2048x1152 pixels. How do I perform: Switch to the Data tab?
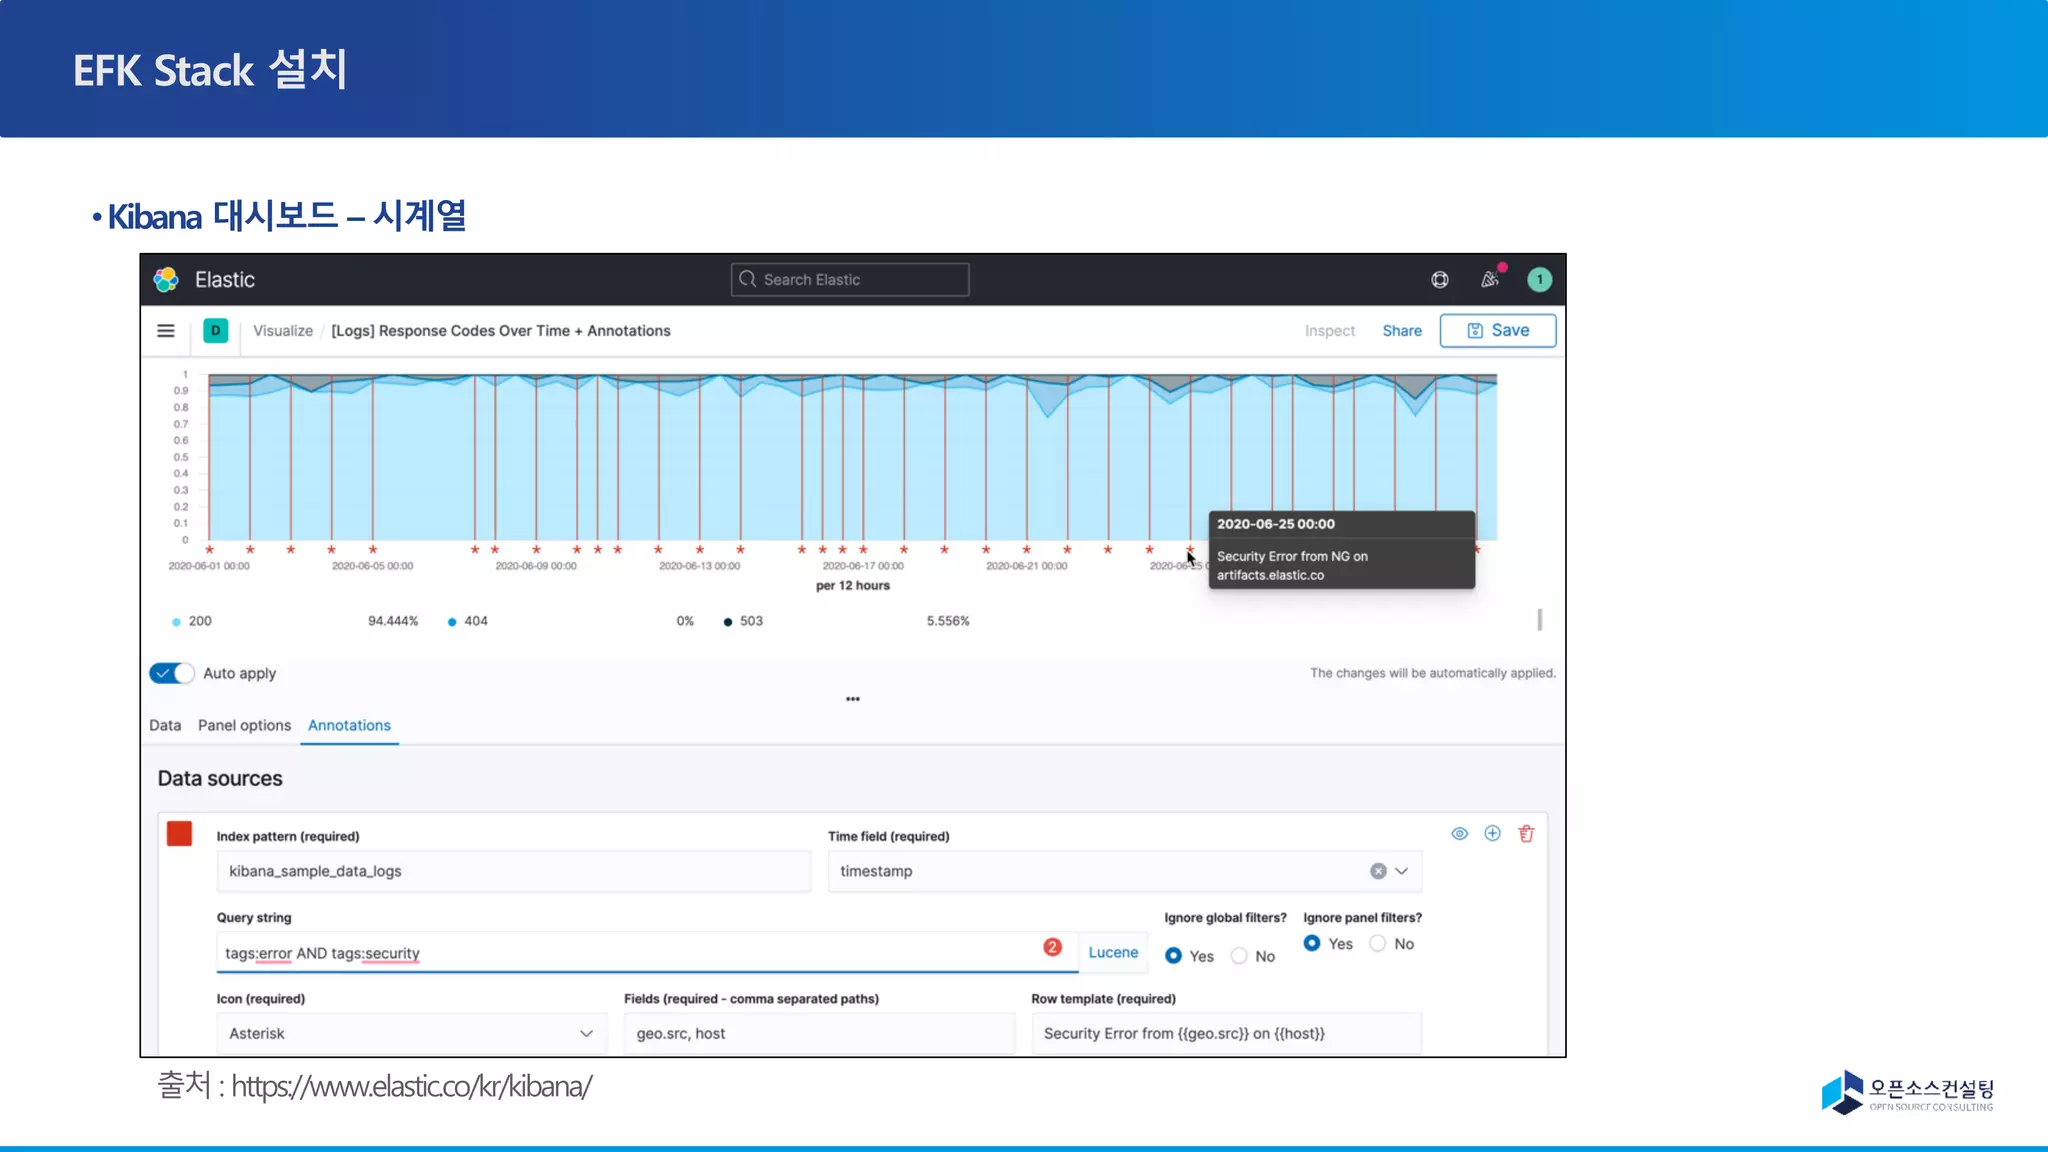(165, 725)
